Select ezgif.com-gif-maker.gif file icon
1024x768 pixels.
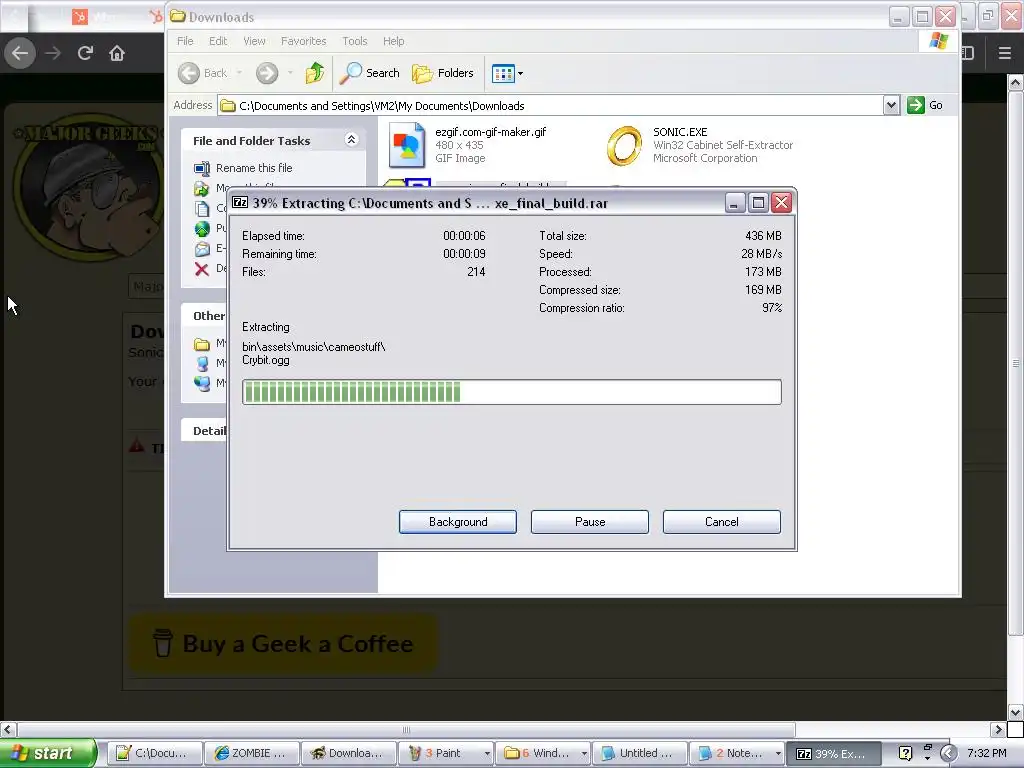tap(408, 145)
